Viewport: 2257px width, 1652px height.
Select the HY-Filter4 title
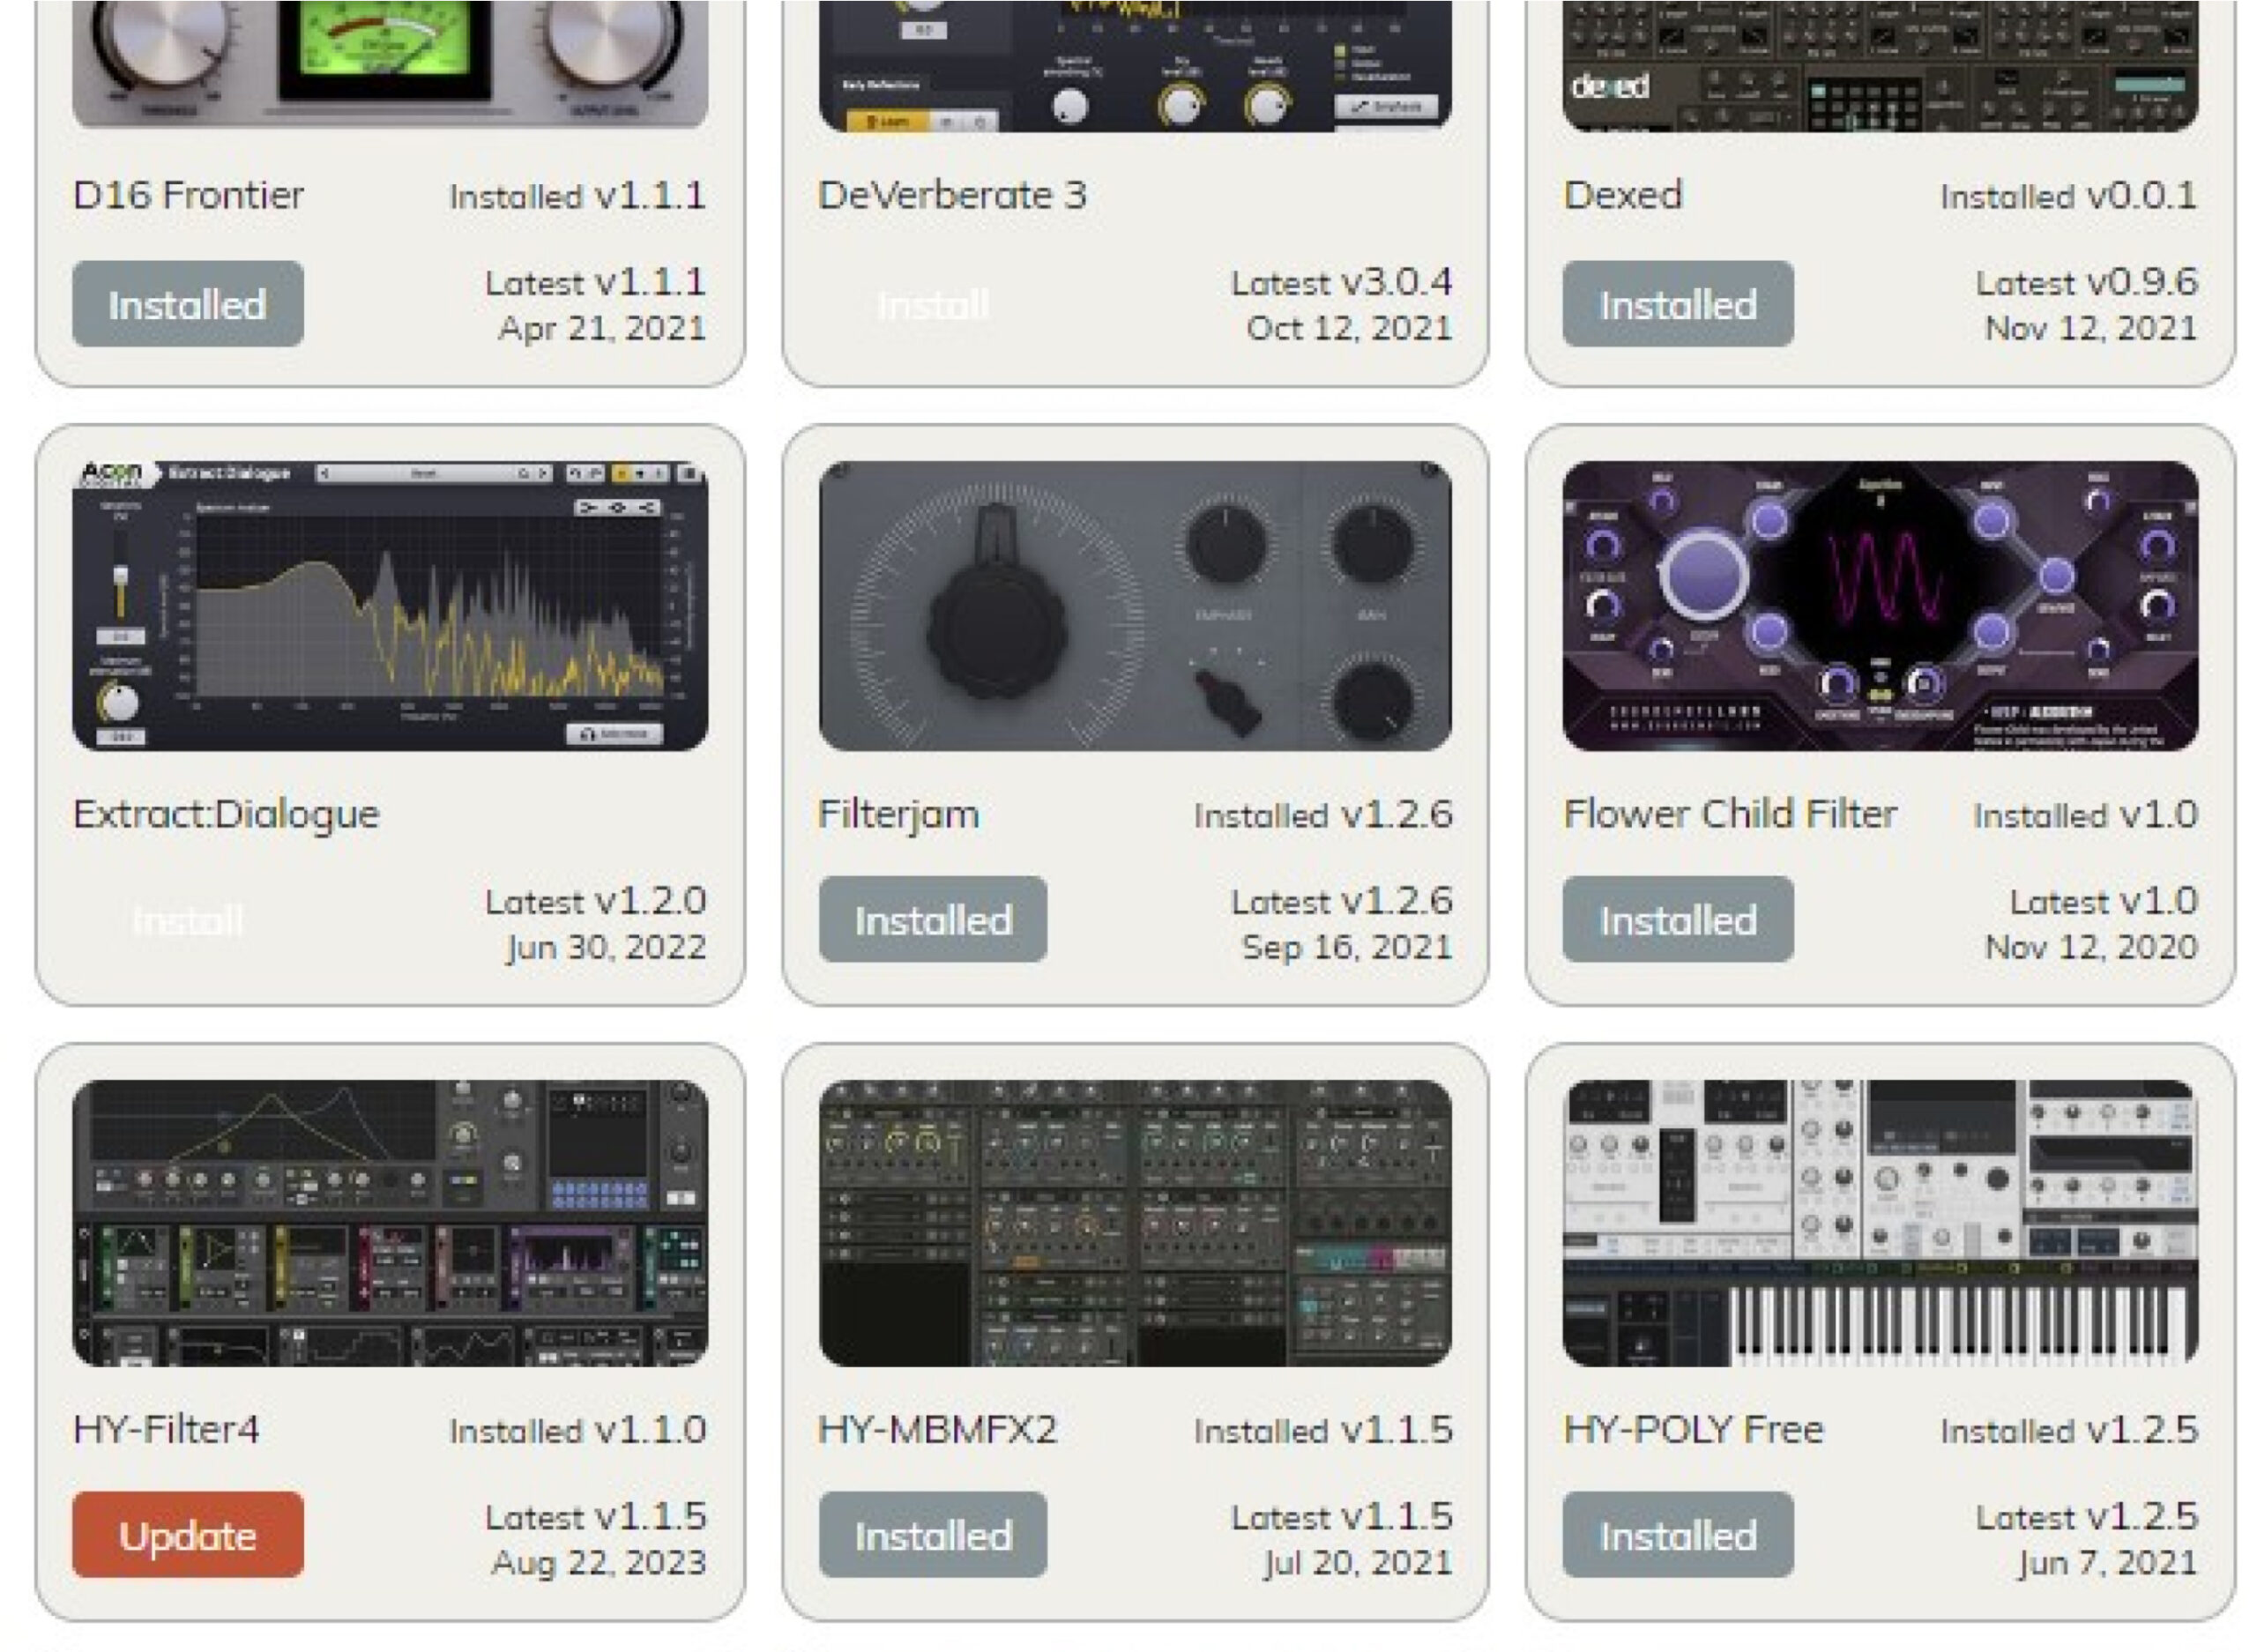click(x=166, y=1429)
